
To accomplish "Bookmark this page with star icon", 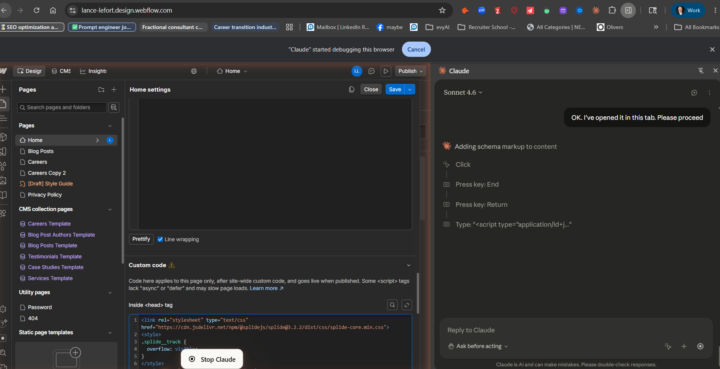I will [442, 10].
